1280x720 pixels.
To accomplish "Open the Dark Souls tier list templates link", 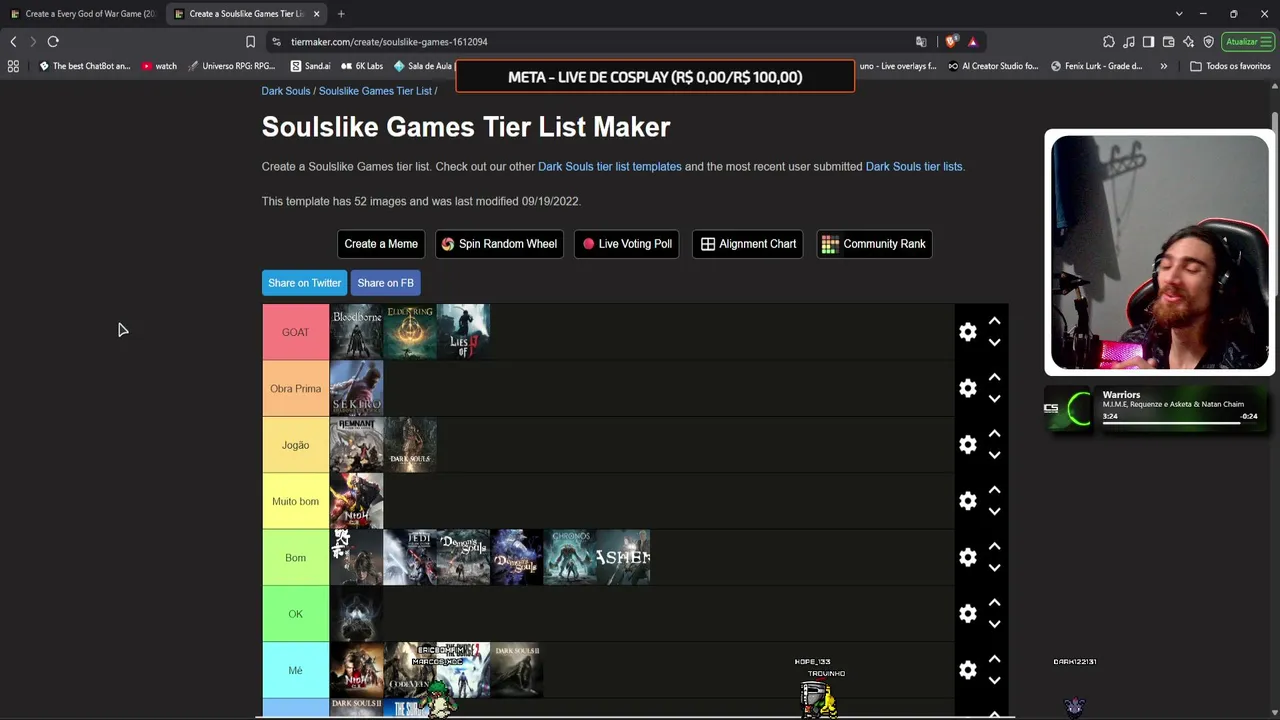I will (610, 167).
